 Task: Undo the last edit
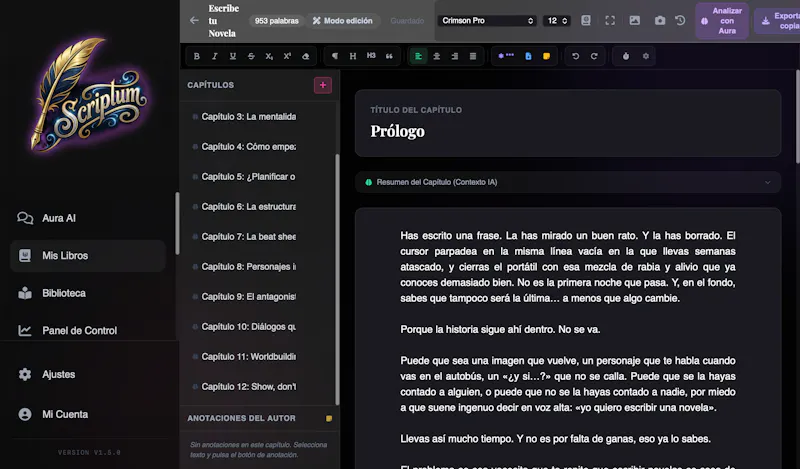tap(576, 56)
